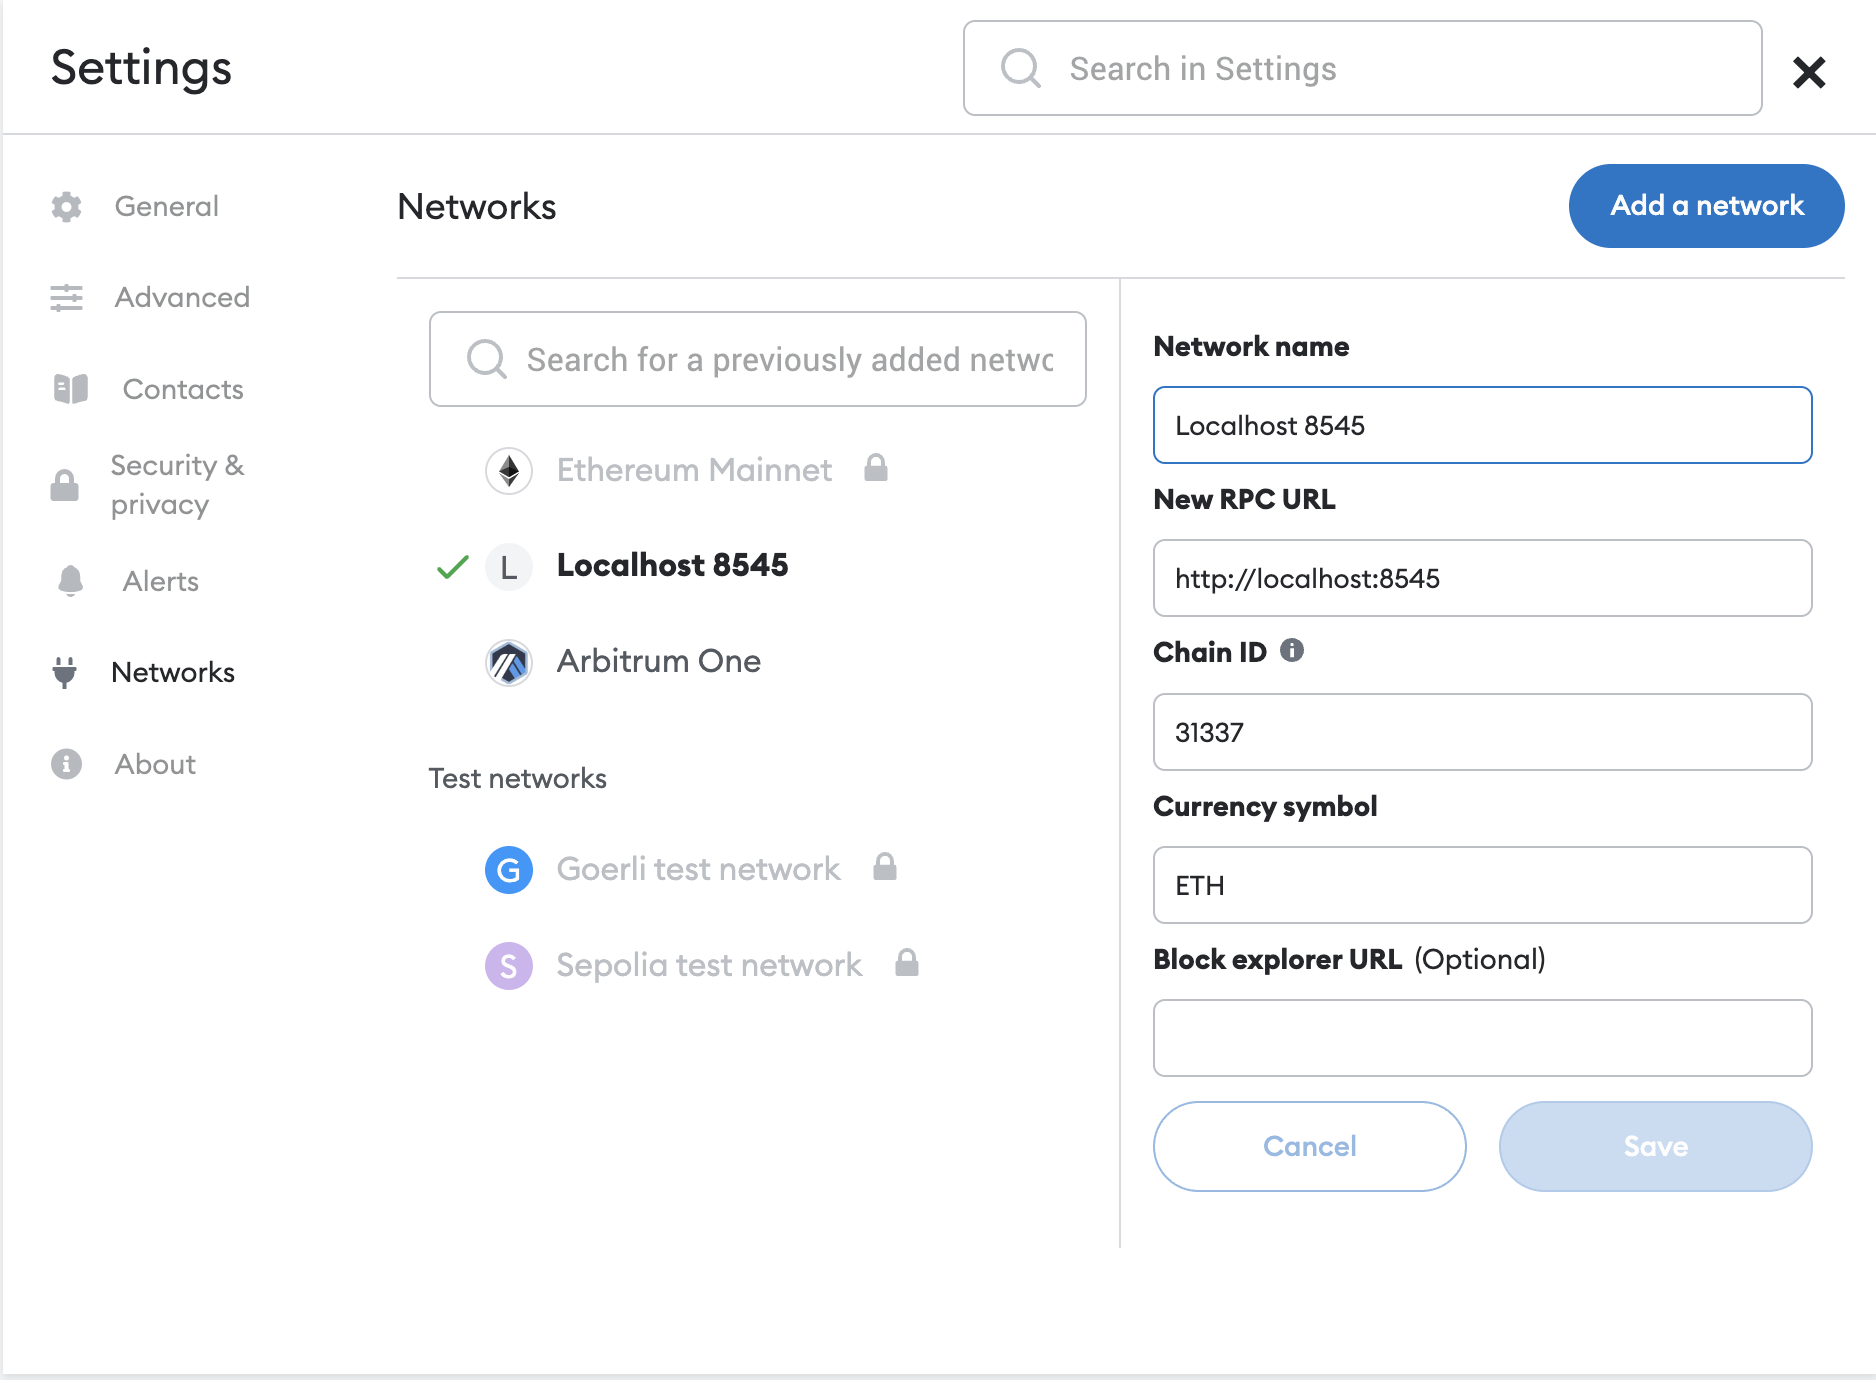The image size is (1876, 1380).
Task: Click the Currency symbol input field
Action: pos(1483,885)
